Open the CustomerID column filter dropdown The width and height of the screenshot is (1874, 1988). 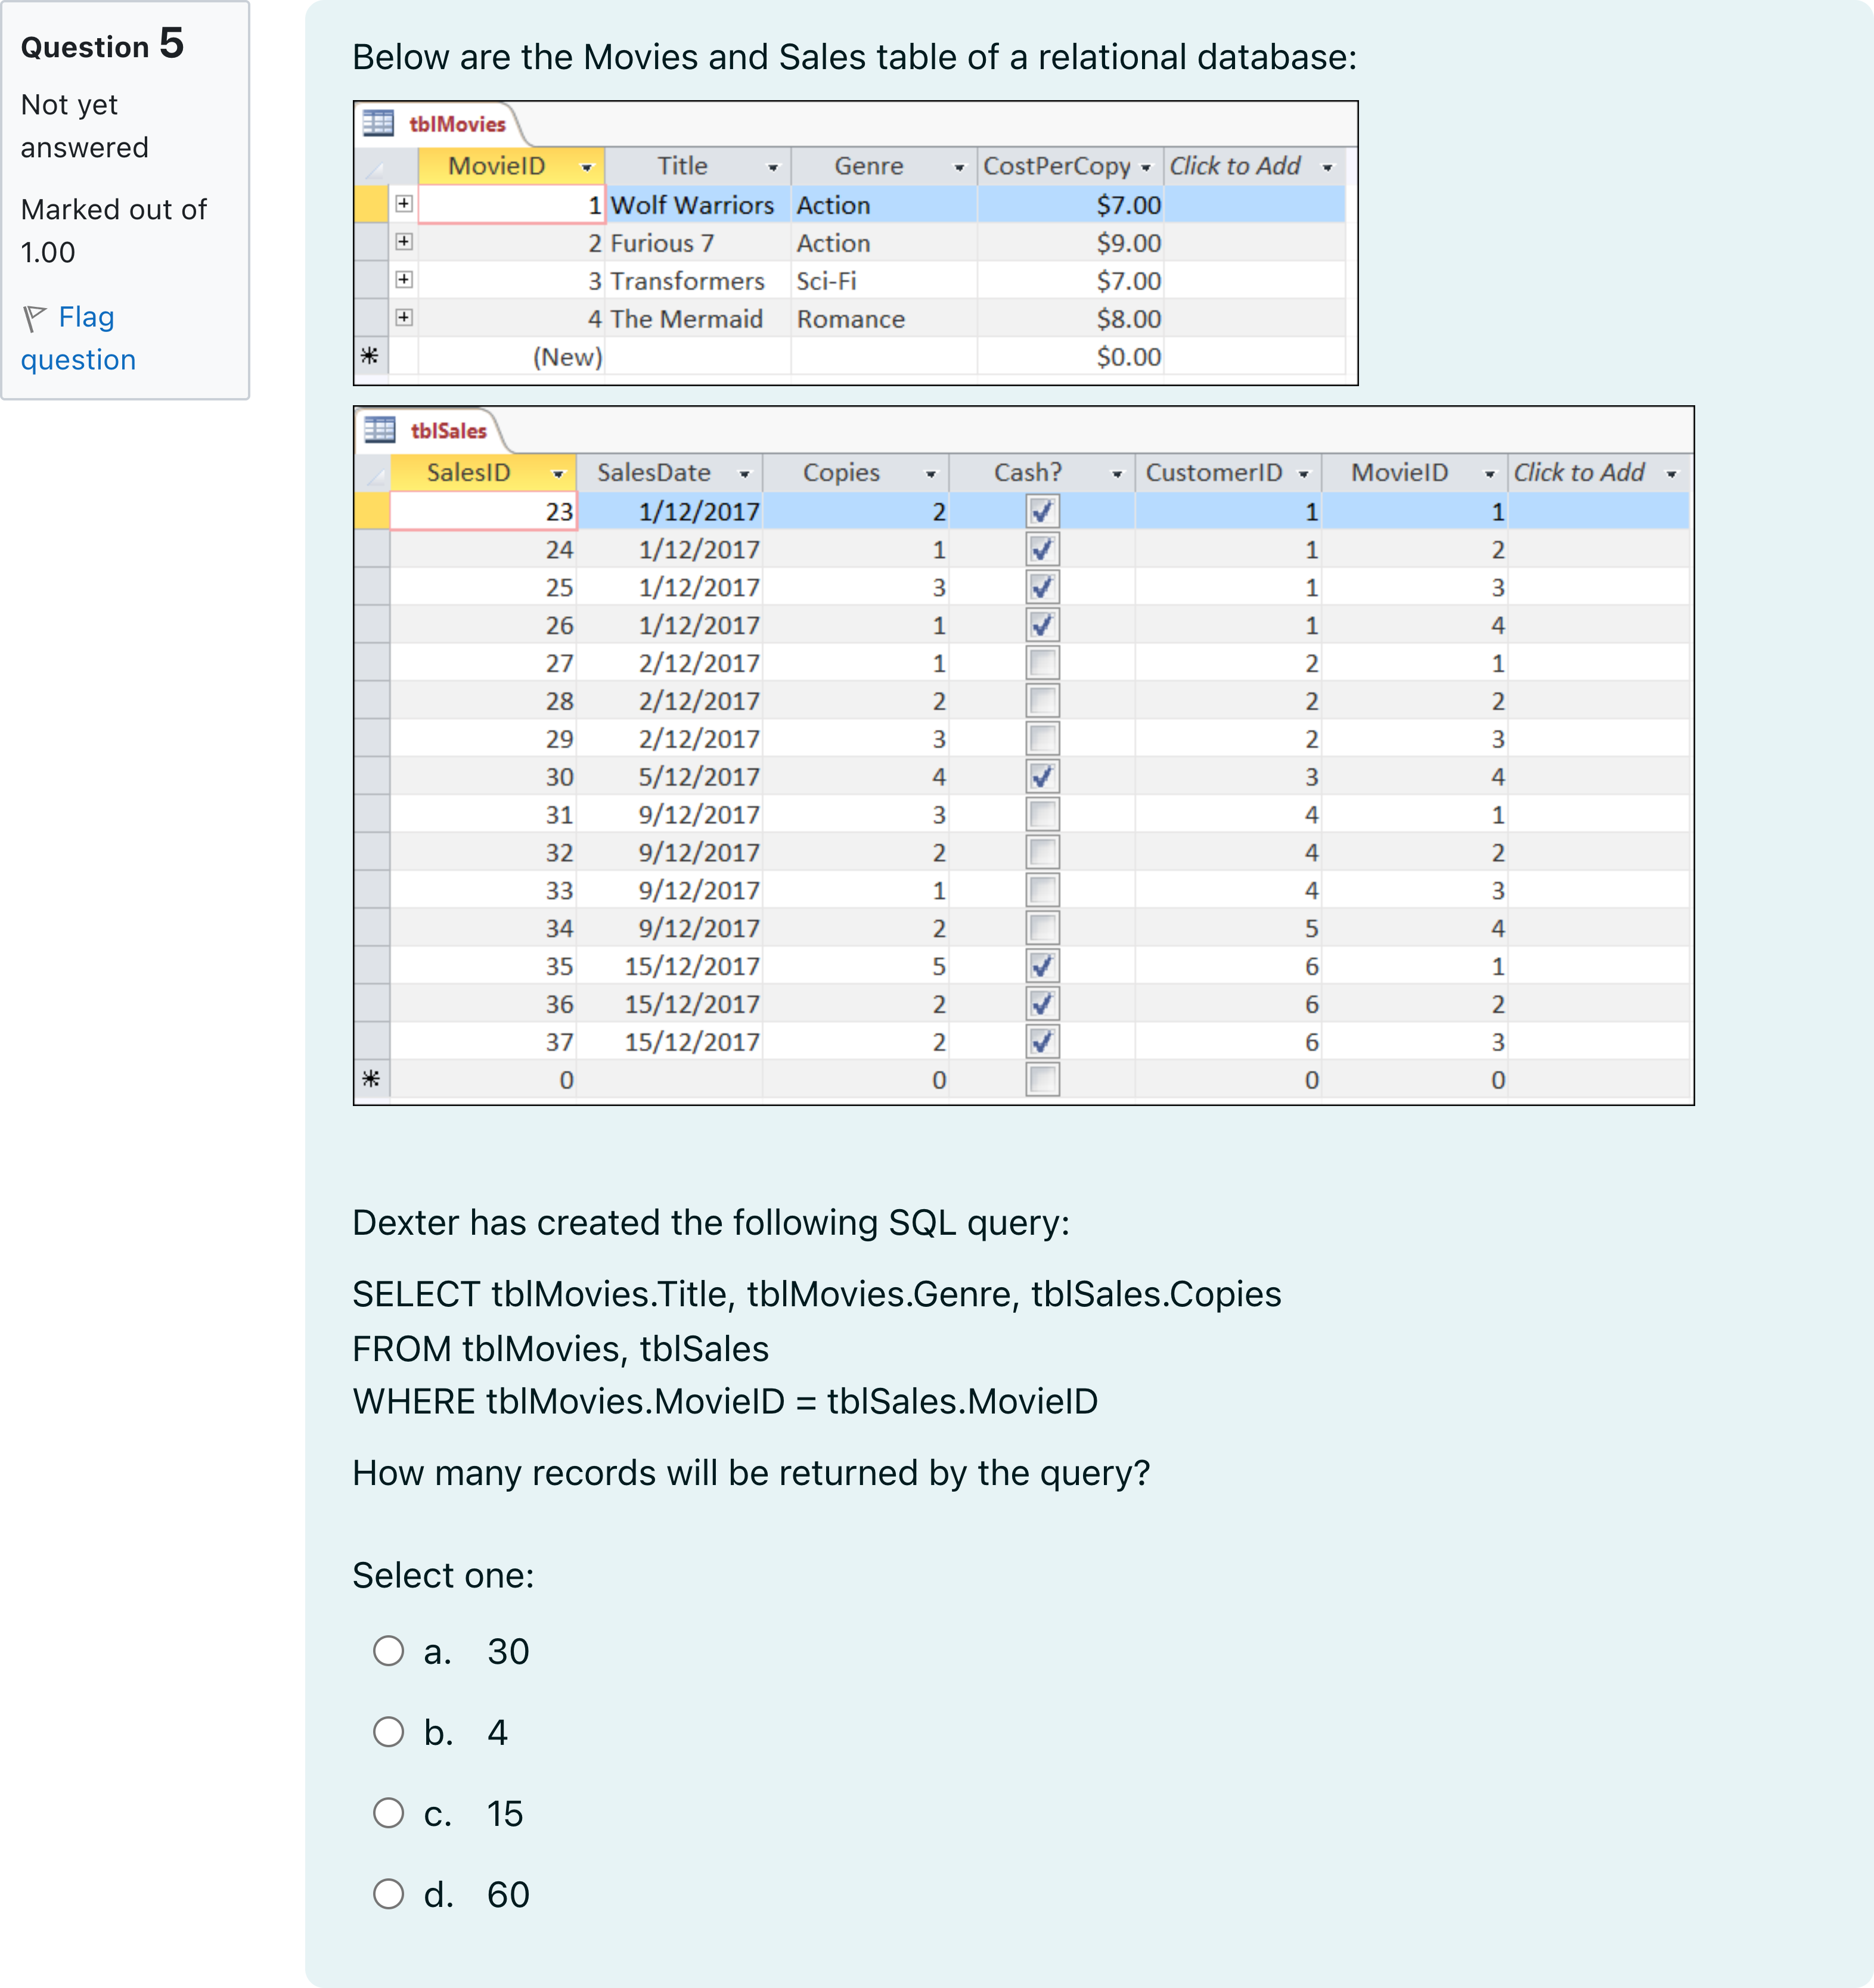pyautogui.click(x=1304, y=474)
